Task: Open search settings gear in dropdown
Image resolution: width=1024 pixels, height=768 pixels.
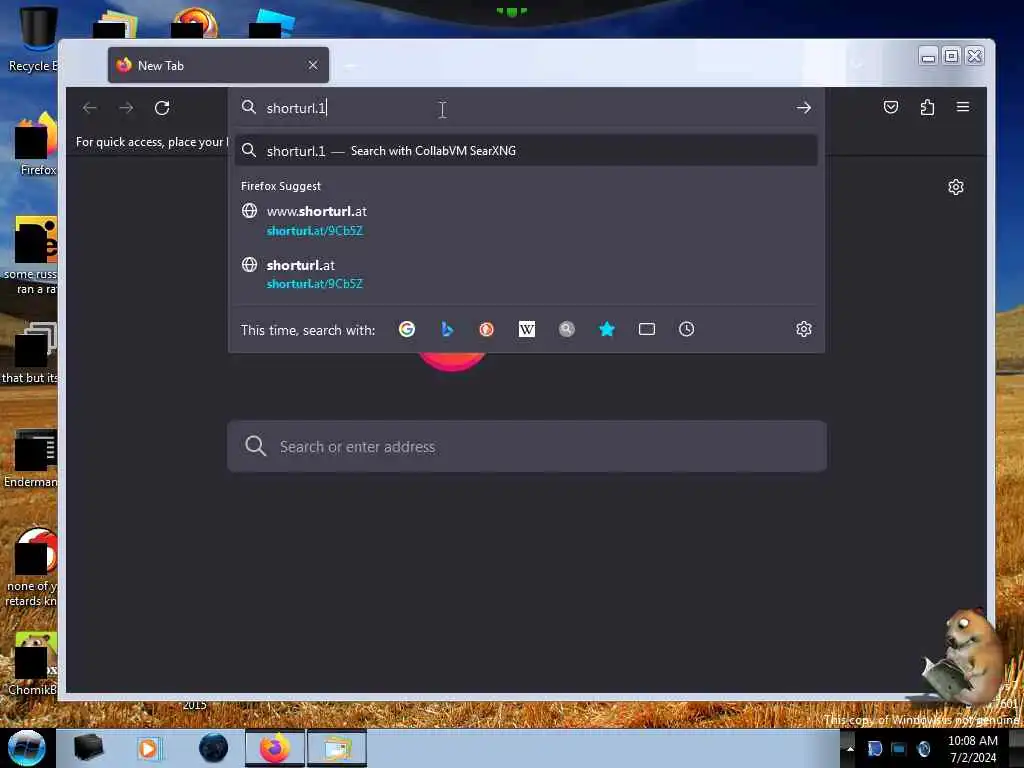Action: point(804,329)
